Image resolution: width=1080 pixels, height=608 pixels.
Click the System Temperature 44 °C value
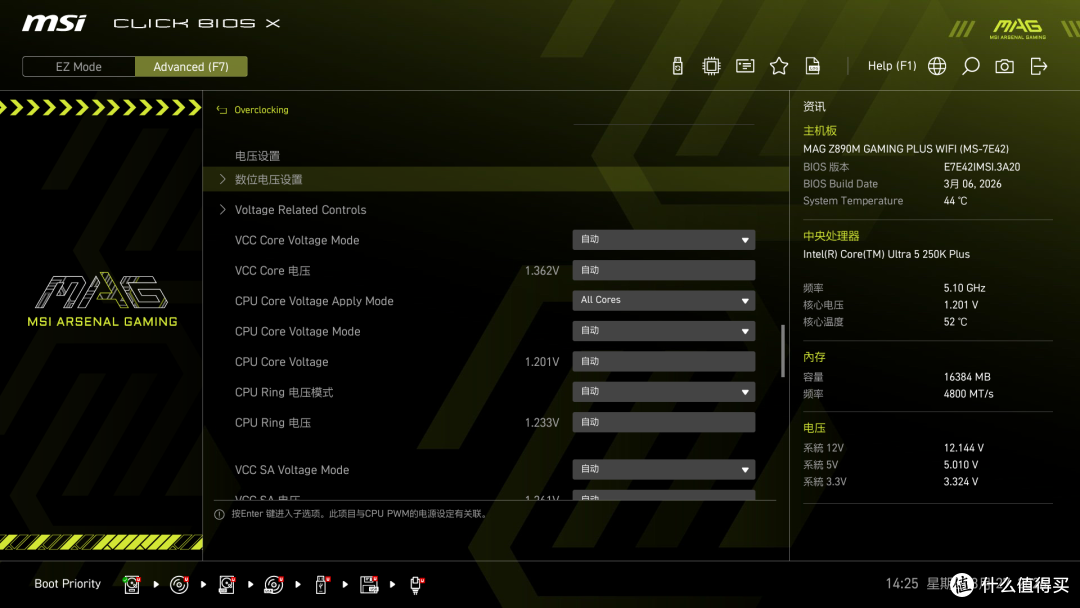[x=955, y=201]
